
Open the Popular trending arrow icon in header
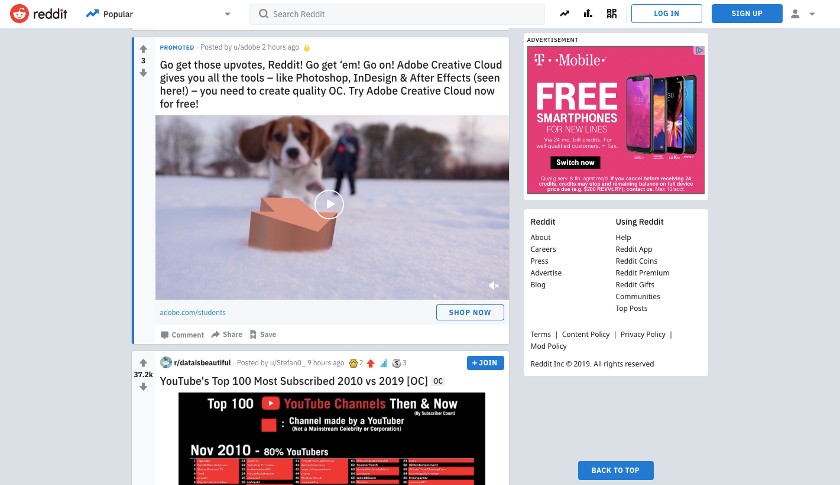pos(564,13)
